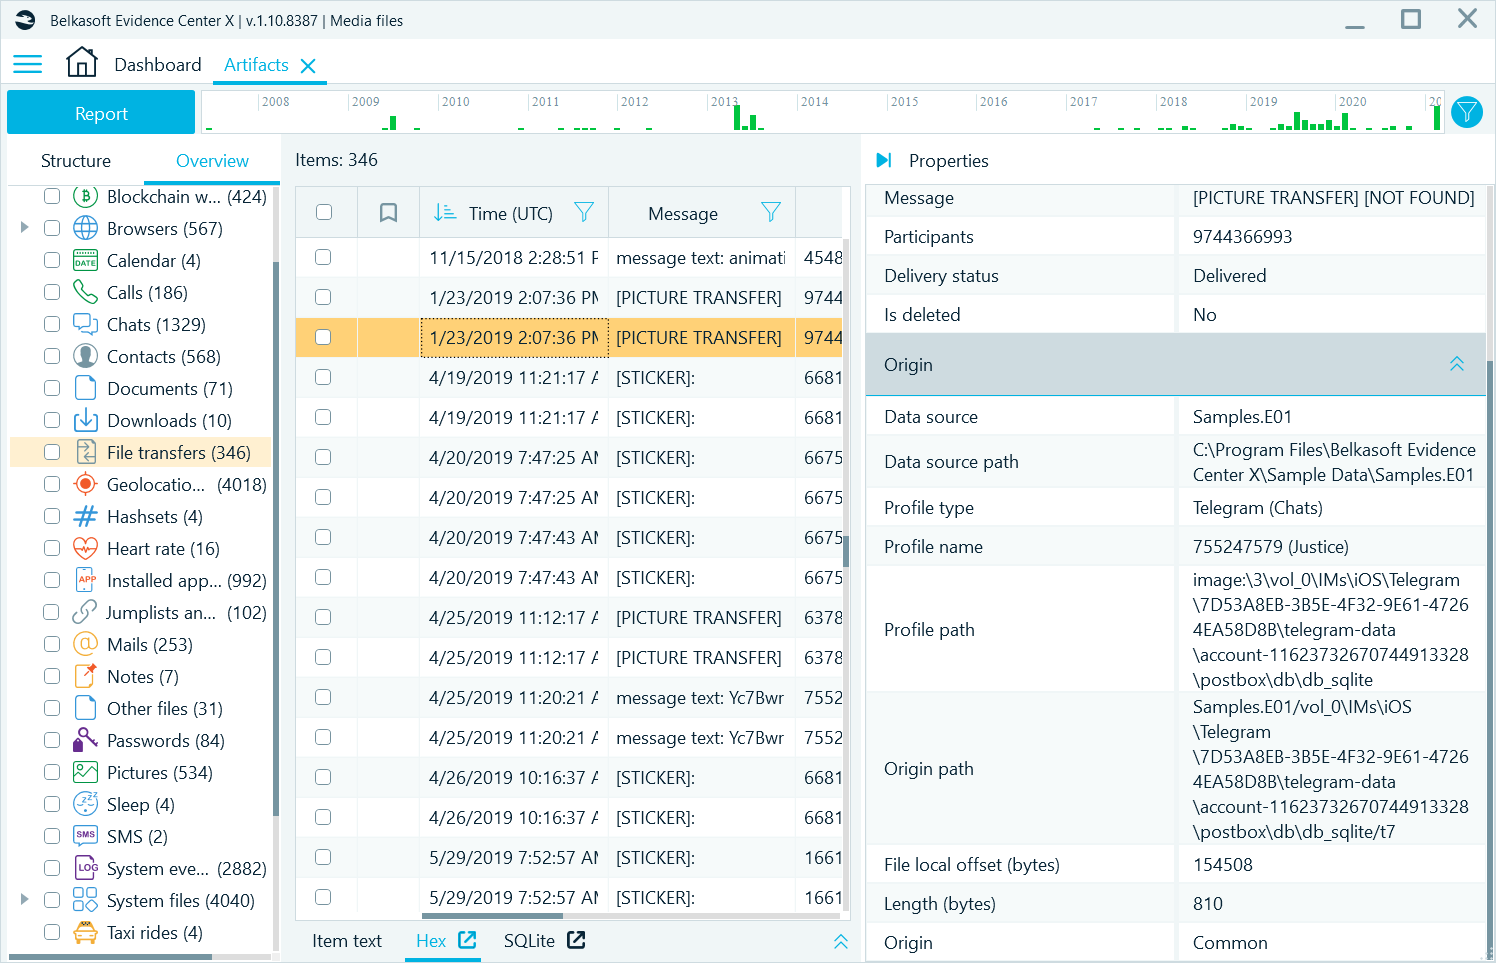This screenshot has height=963, width=1496.
Task: Tick the File transfers (346) checkbox
Action: coord(52,452)
